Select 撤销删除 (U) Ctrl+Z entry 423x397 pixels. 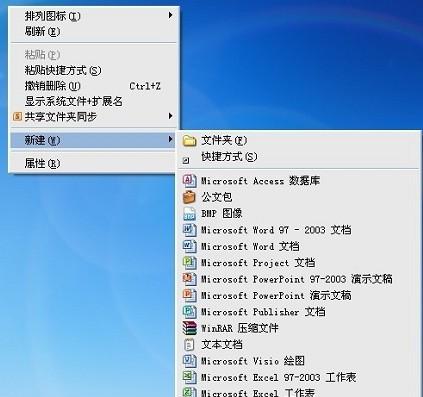click(93, 86)
